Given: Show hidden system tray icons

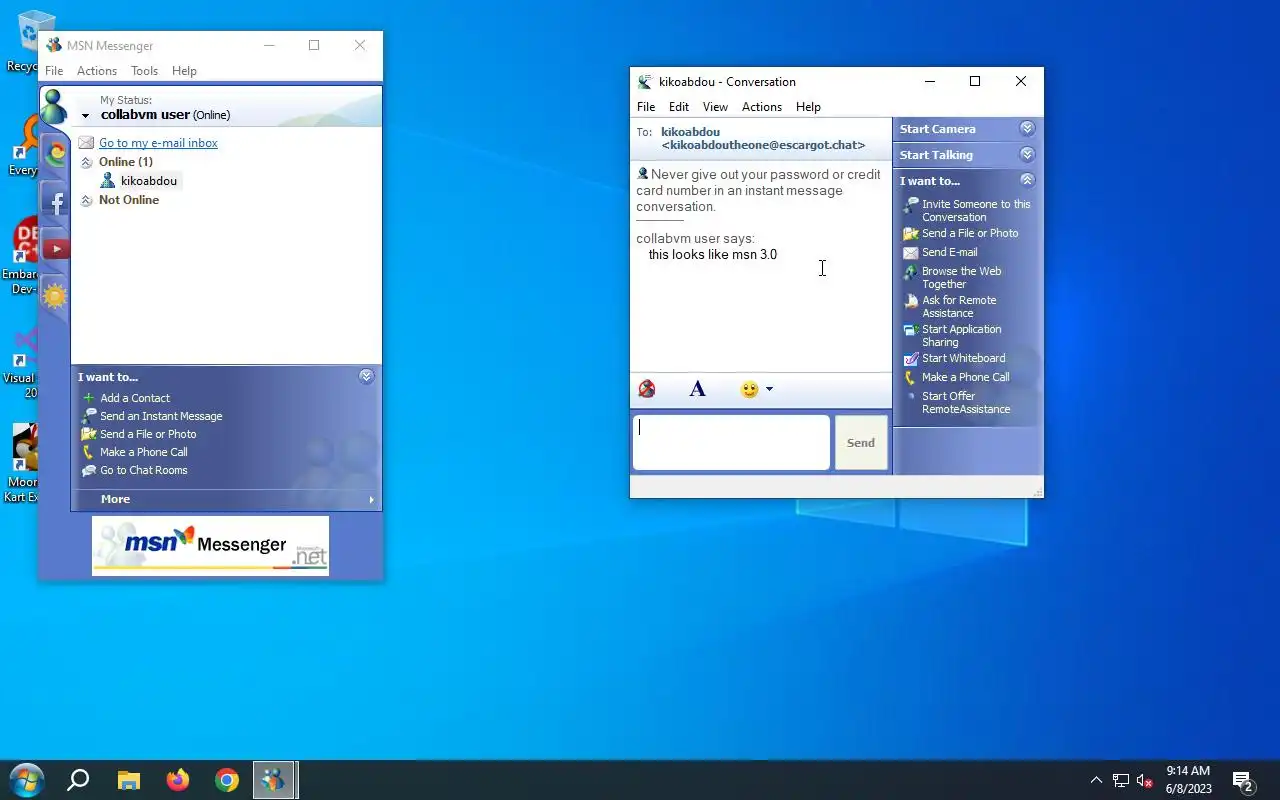Looking at the screenshot, I should [x=1096, y=780].
